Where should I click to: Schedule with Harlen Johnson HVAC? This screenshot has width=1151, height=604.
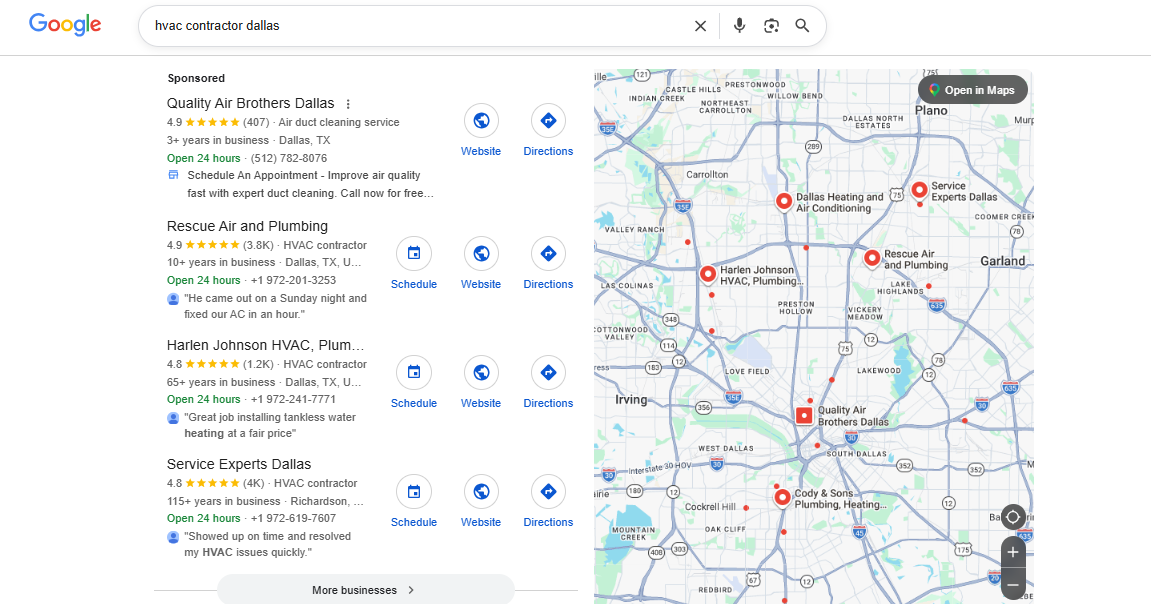(414, 383)
